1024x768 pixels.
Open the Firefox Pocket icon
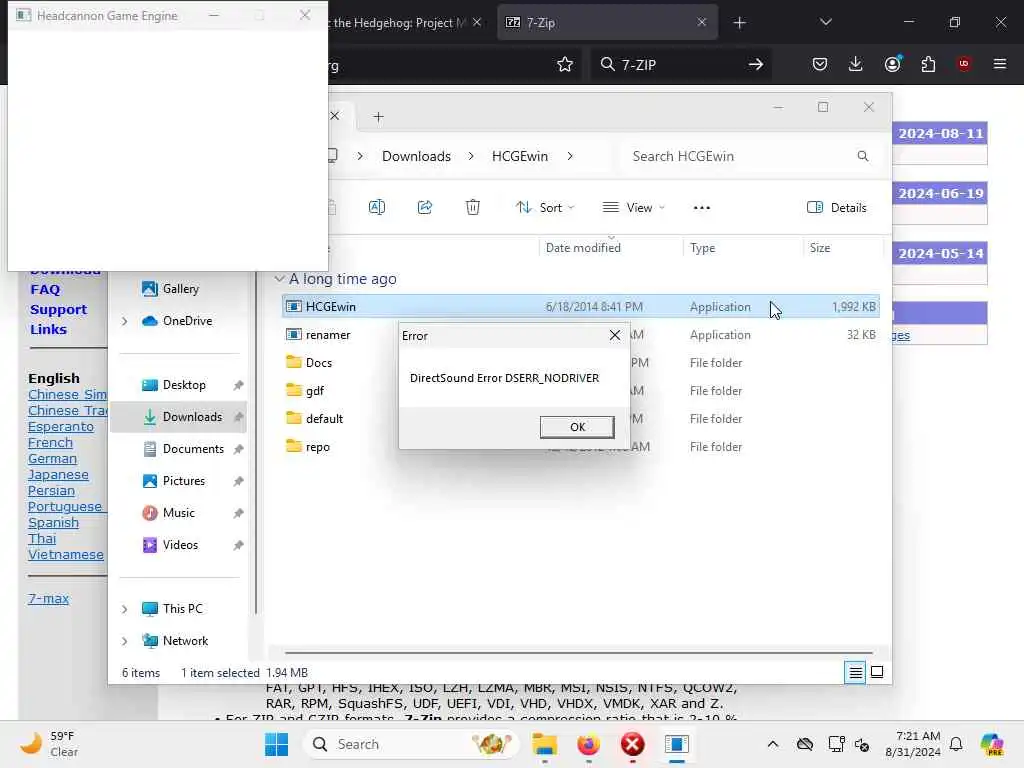(820, 64)
